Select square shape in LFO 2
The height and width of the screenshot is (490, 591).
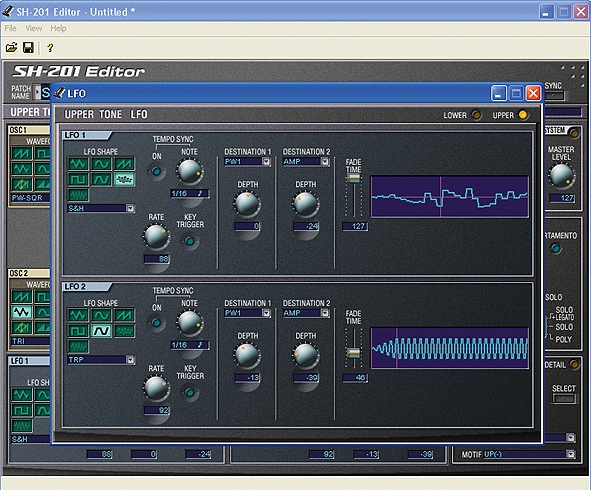78,331
